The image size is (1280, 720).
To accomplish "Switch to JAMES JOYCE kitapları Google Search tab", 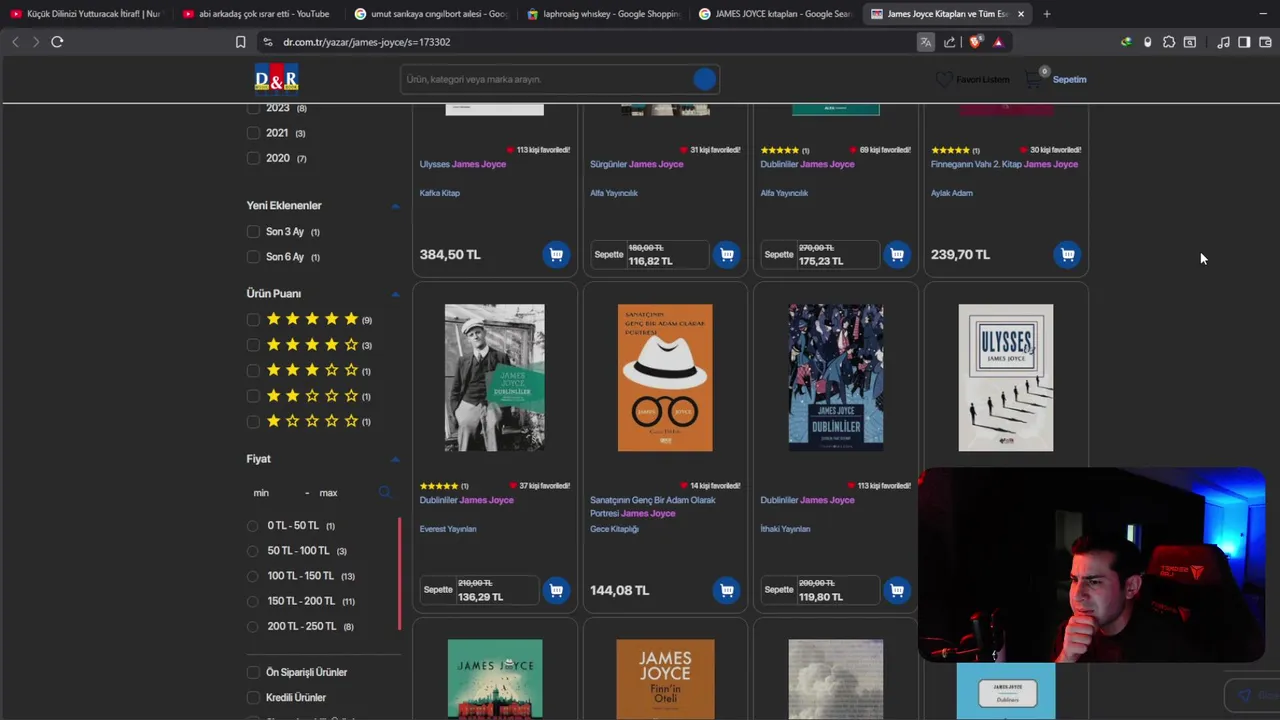I will pos(775,14).
